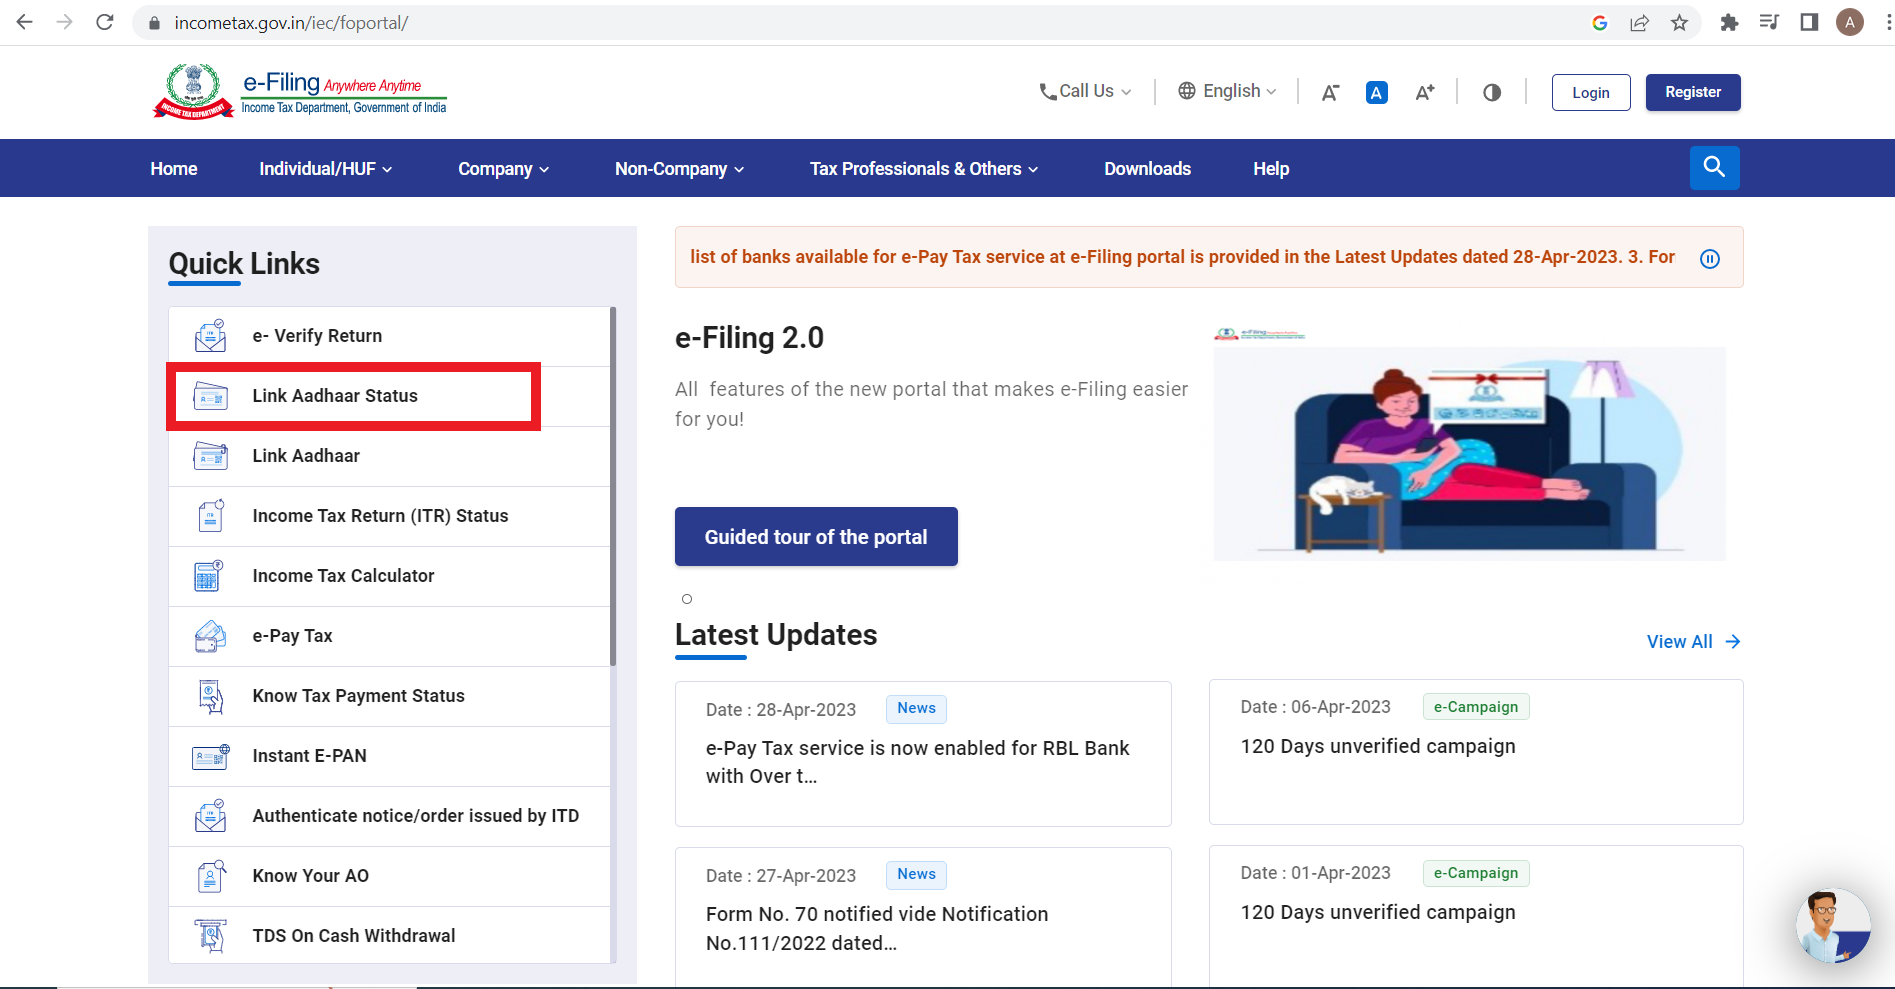Click the Authenticate notice/order envelope icon
1895x989 pixels.
click(210, 816)
